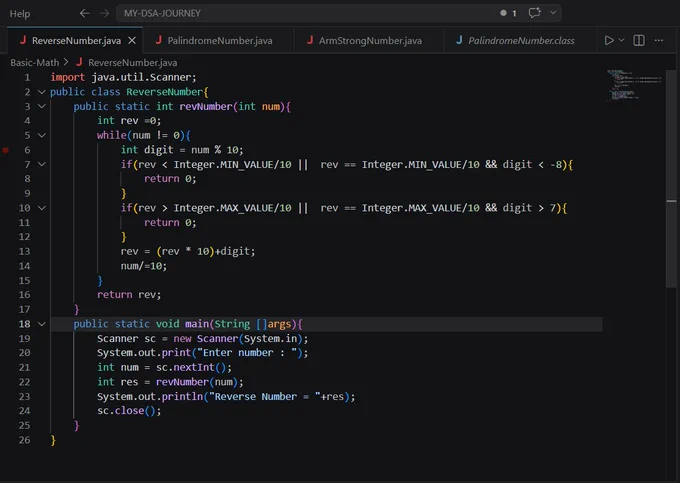Collapse the MAX_VALUE if fold at line 10

click(42, 208)
